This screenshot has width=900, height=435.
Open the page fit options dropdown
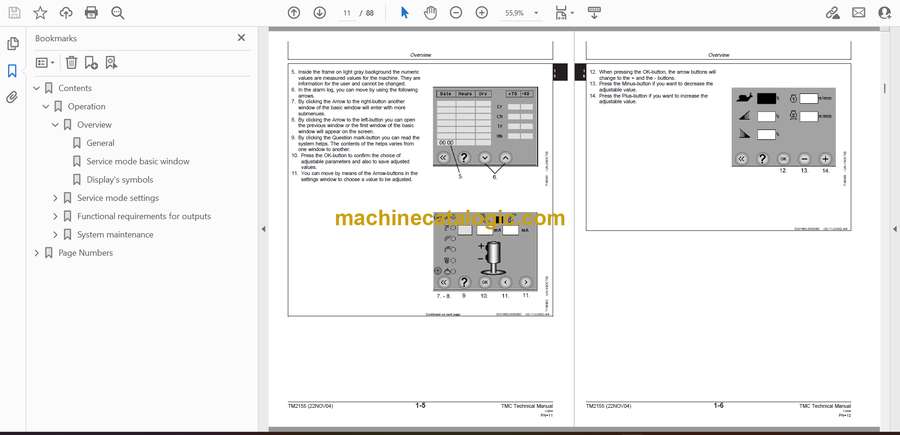pyautogui.click(x=564, y=13)
